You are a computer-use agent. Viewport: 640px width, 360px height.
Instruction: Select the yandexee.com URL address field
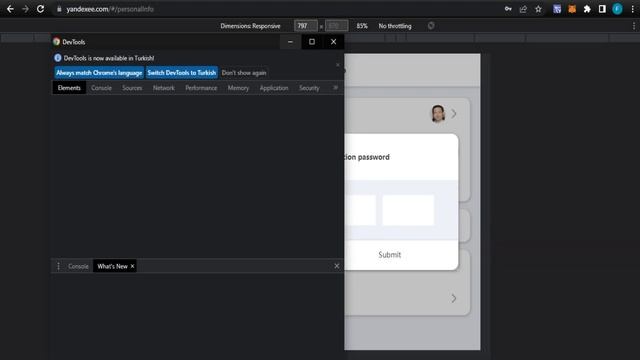point(110,9)
